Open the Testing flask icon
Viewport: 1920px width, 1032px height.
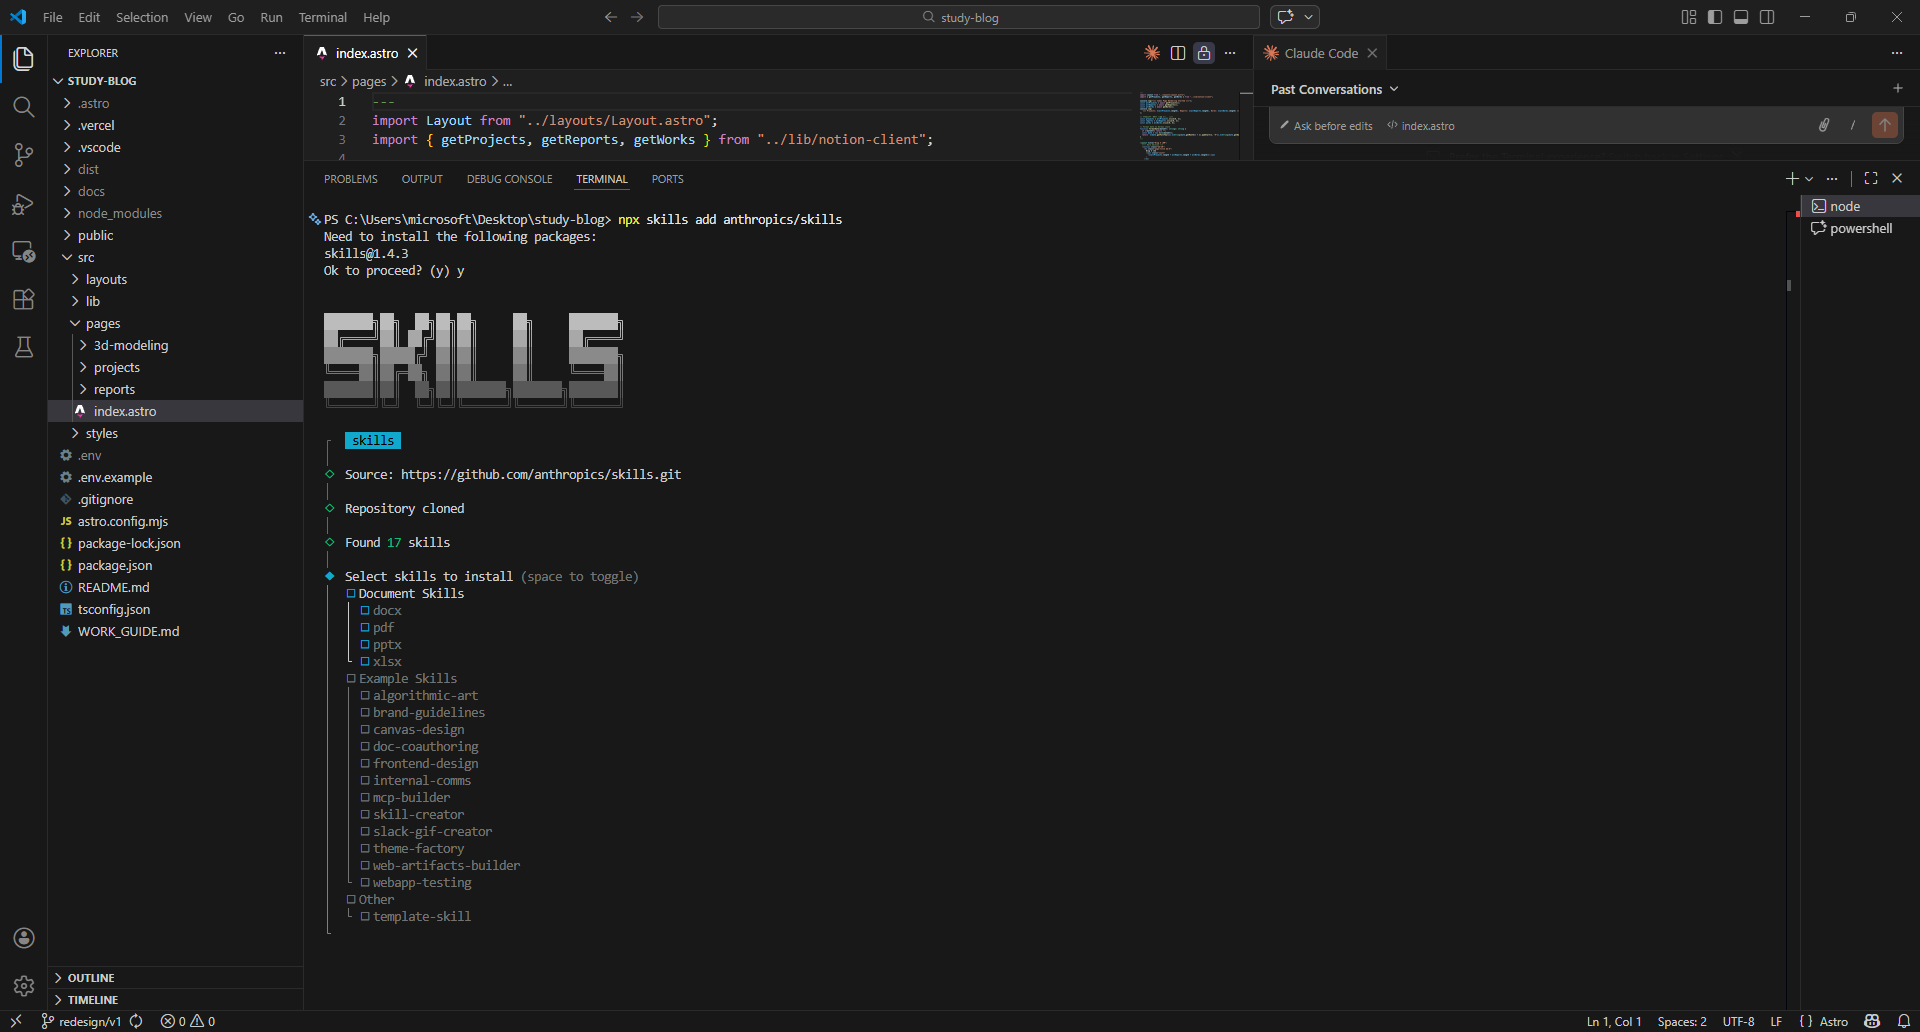24,347
